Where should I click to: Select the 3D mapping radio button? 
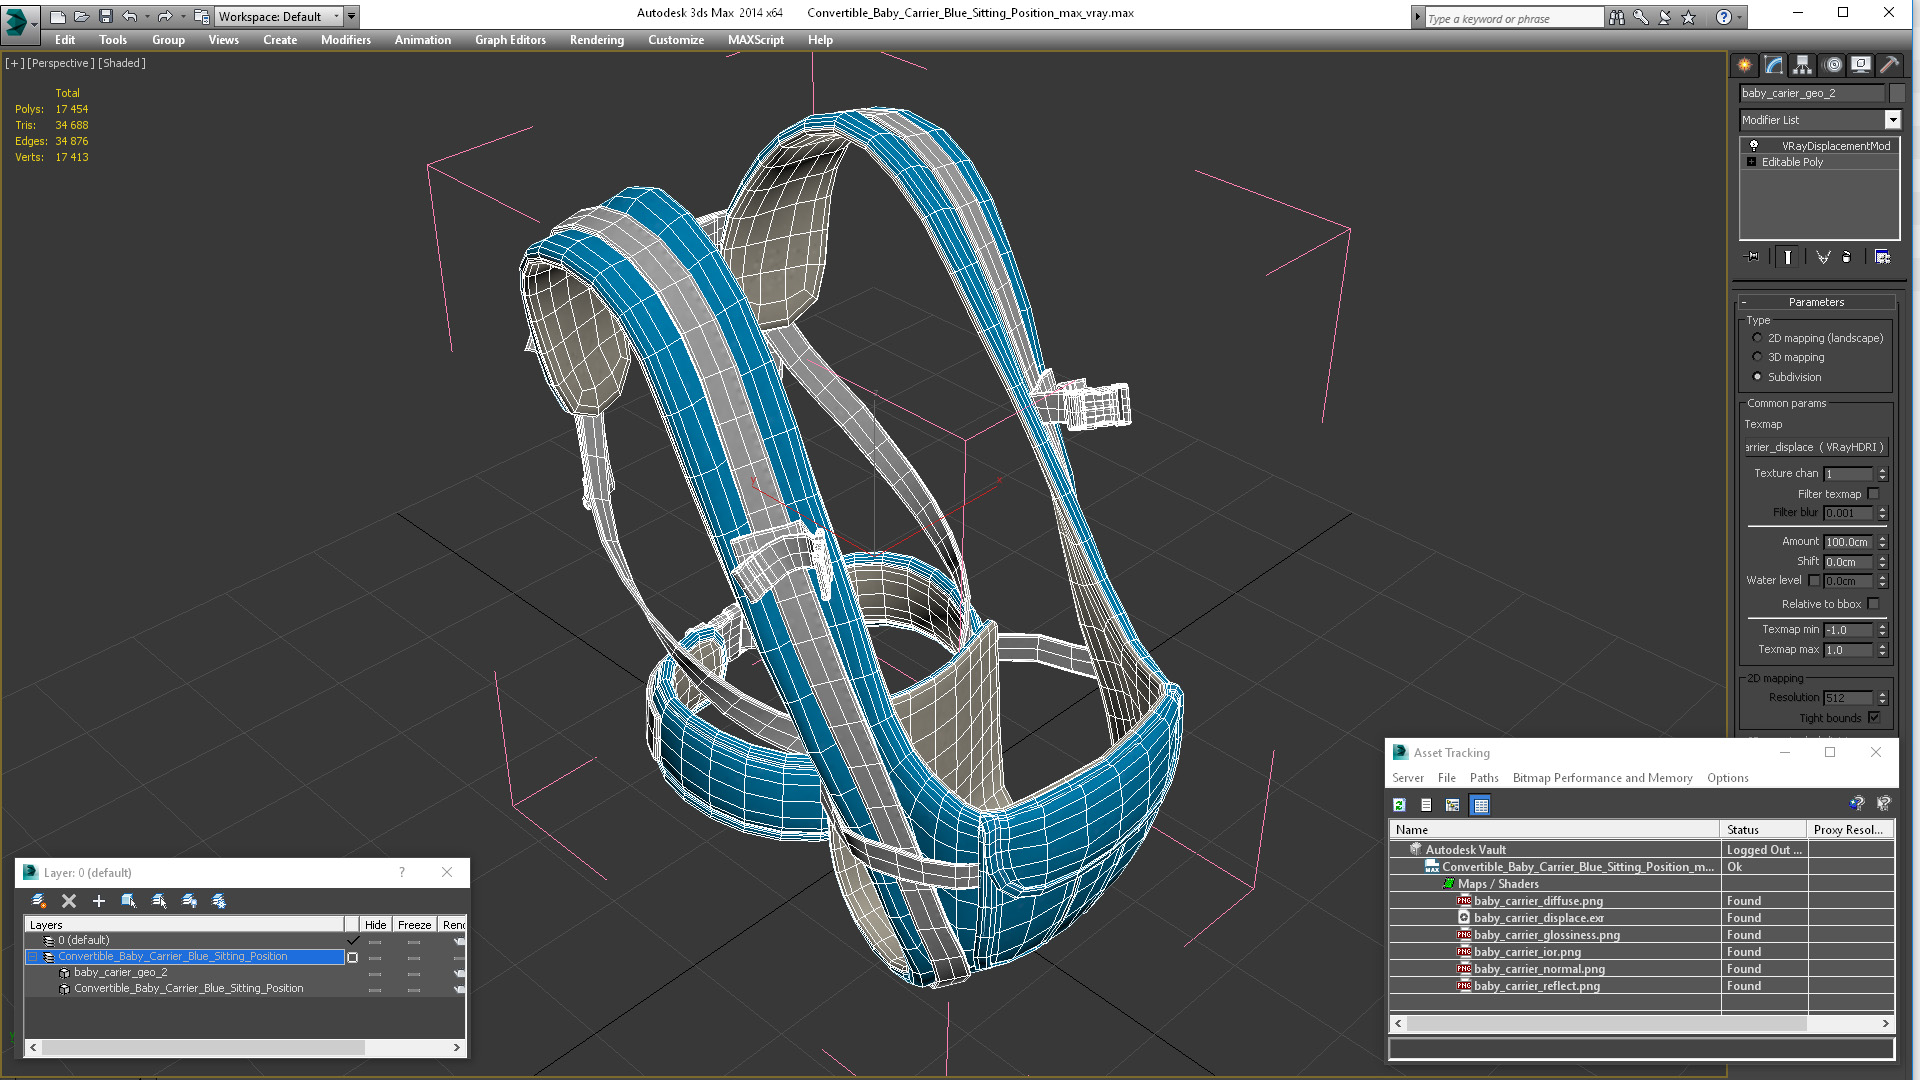pyautogui.click(x=1757, y=357)
